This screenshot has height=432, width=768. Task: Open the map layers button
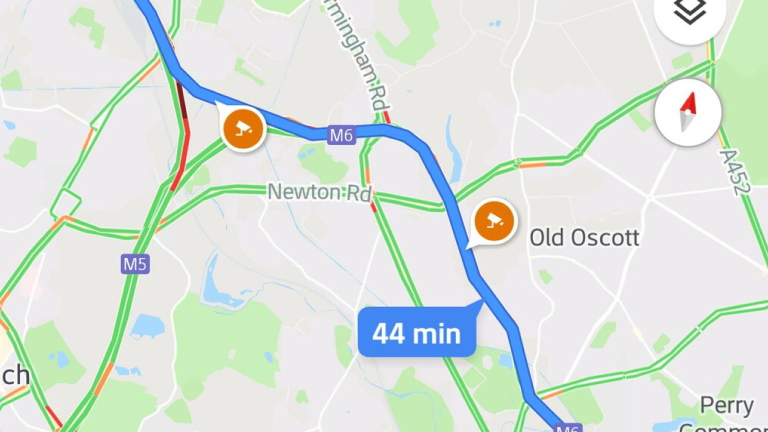point(690,12)
